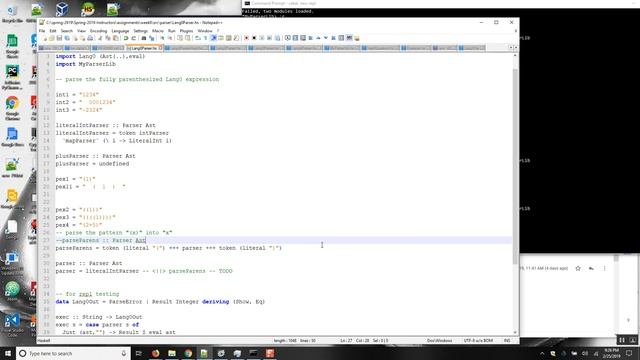Screen dimensions: 640x360
Task: Star the email in the background window
Action: [578, 268]
